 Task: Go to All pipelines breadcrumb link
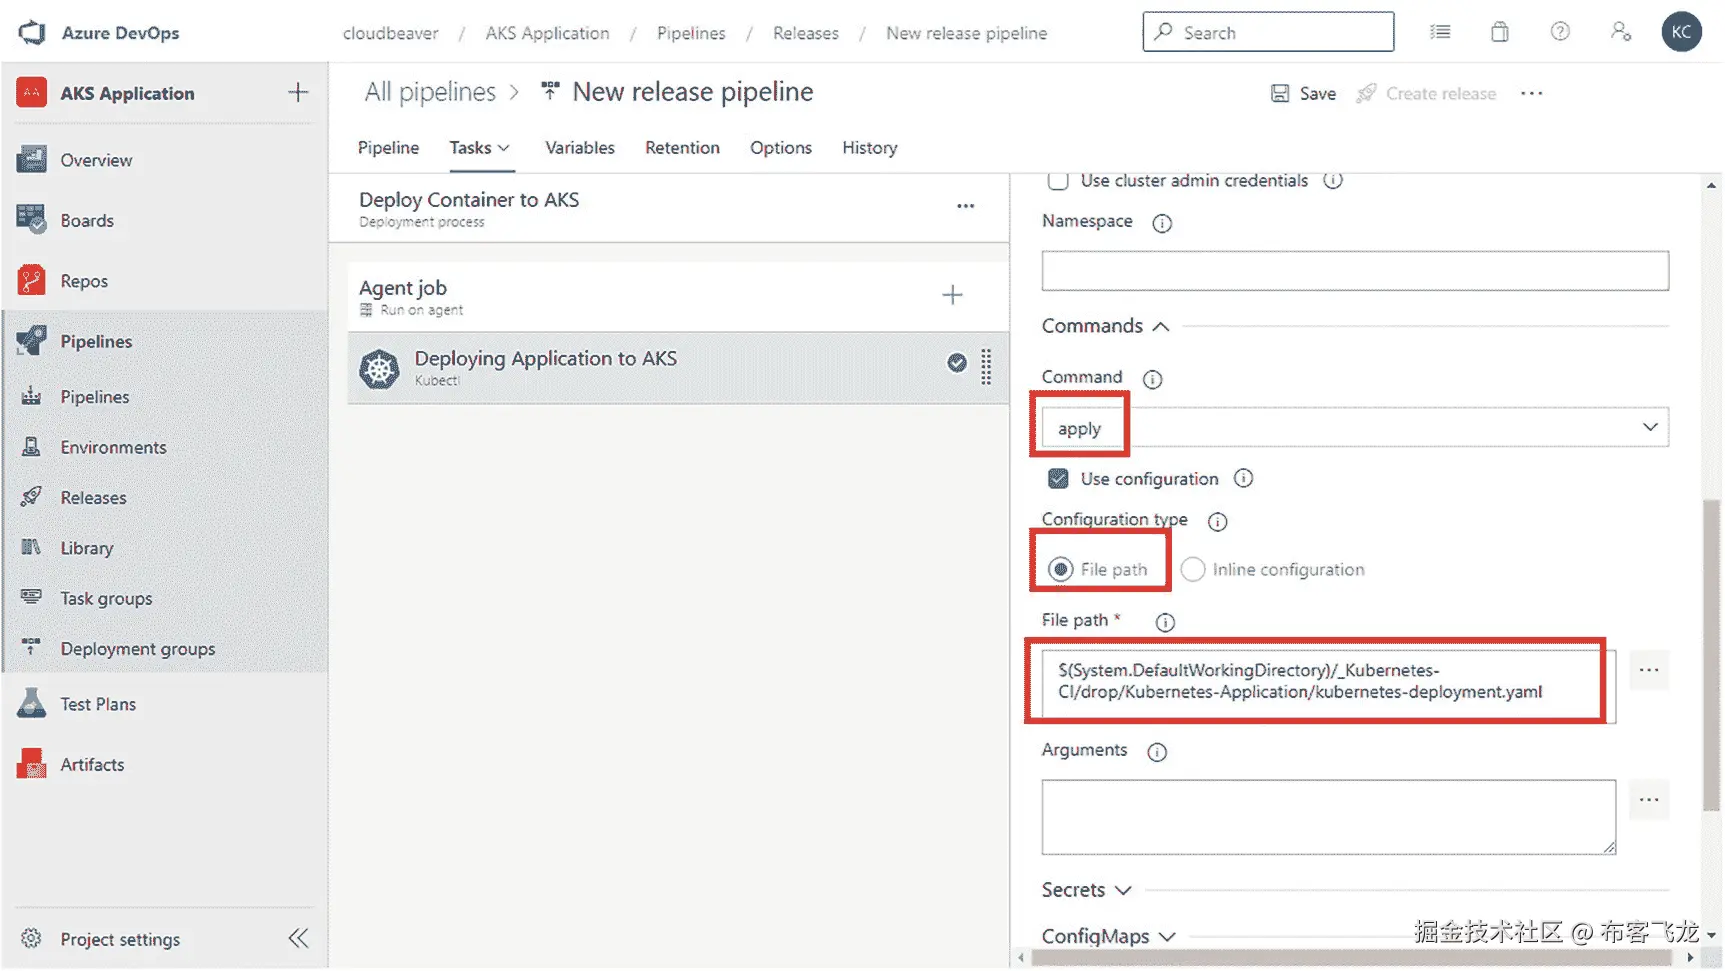tap(430, 92)
